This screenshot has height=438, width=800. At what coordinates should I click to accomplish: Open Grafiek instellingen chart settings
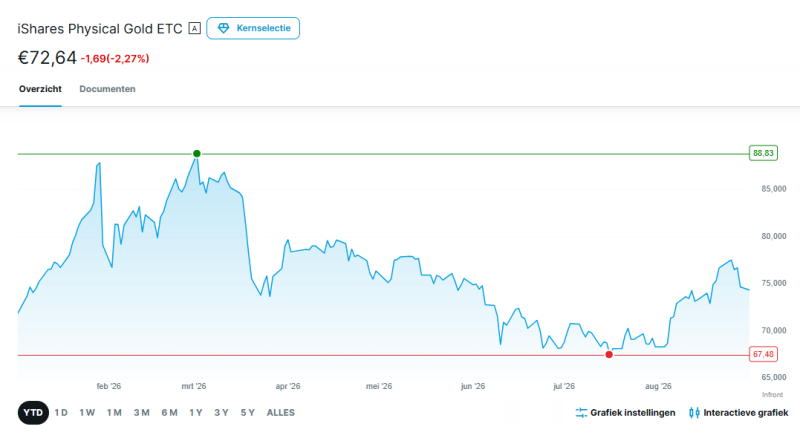click(626, 412)
